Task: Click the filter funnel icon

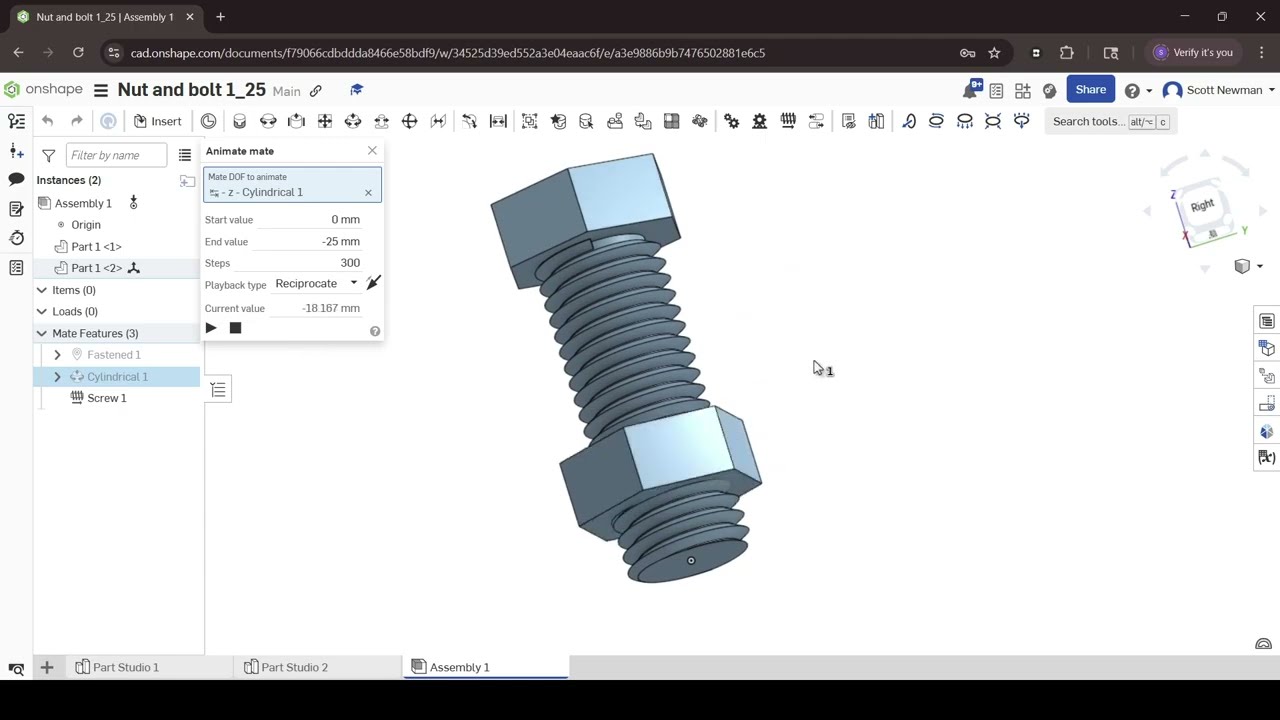Action: pos(48,155)
